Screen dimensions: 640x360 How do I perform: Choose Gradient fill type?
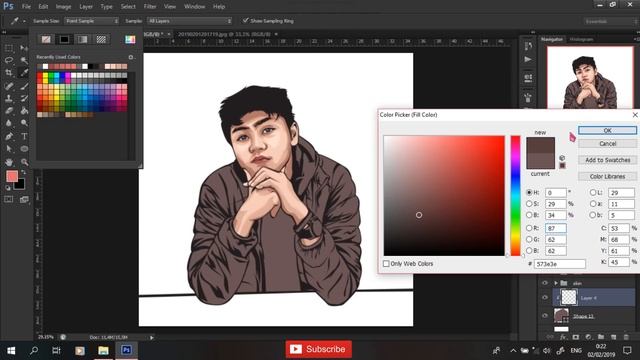82,39
